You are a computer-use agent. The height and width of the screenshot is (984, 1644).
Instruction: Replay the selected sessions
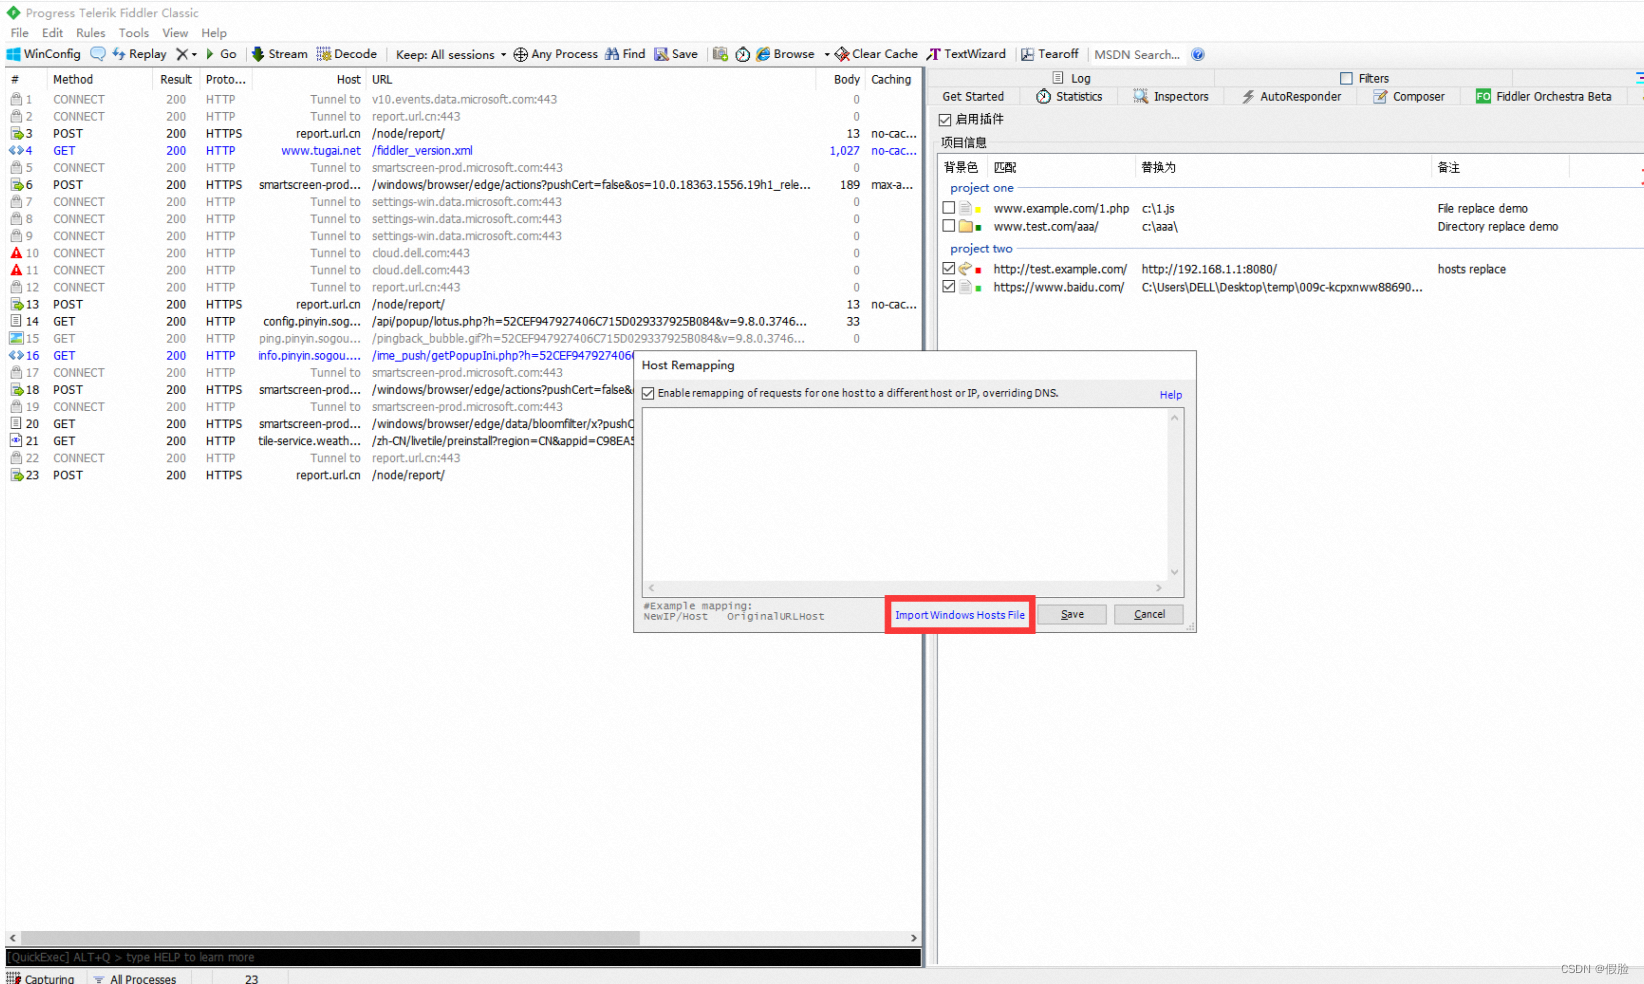pos(139,54)
